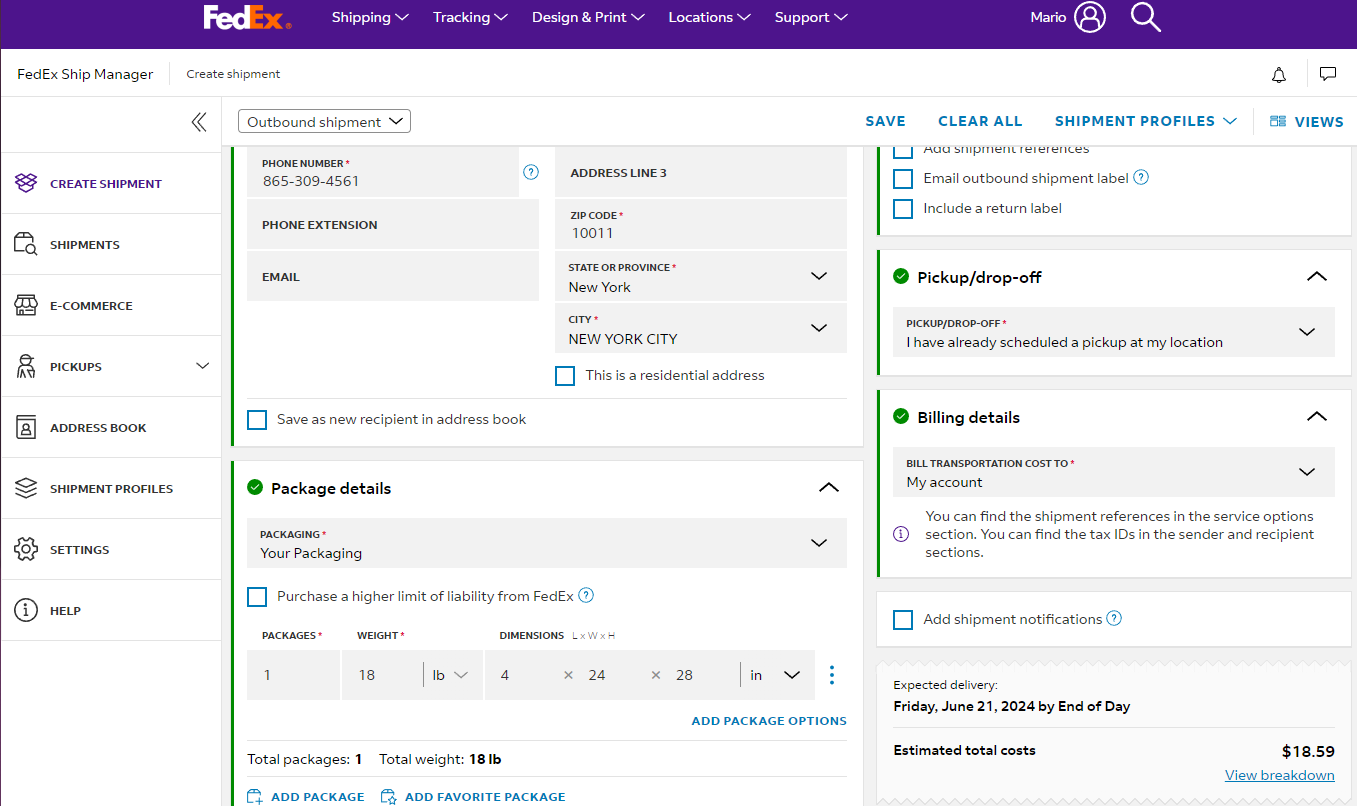1357x806 pixels.
Task: Open the Design & Print menu
Action: (588, 17)
